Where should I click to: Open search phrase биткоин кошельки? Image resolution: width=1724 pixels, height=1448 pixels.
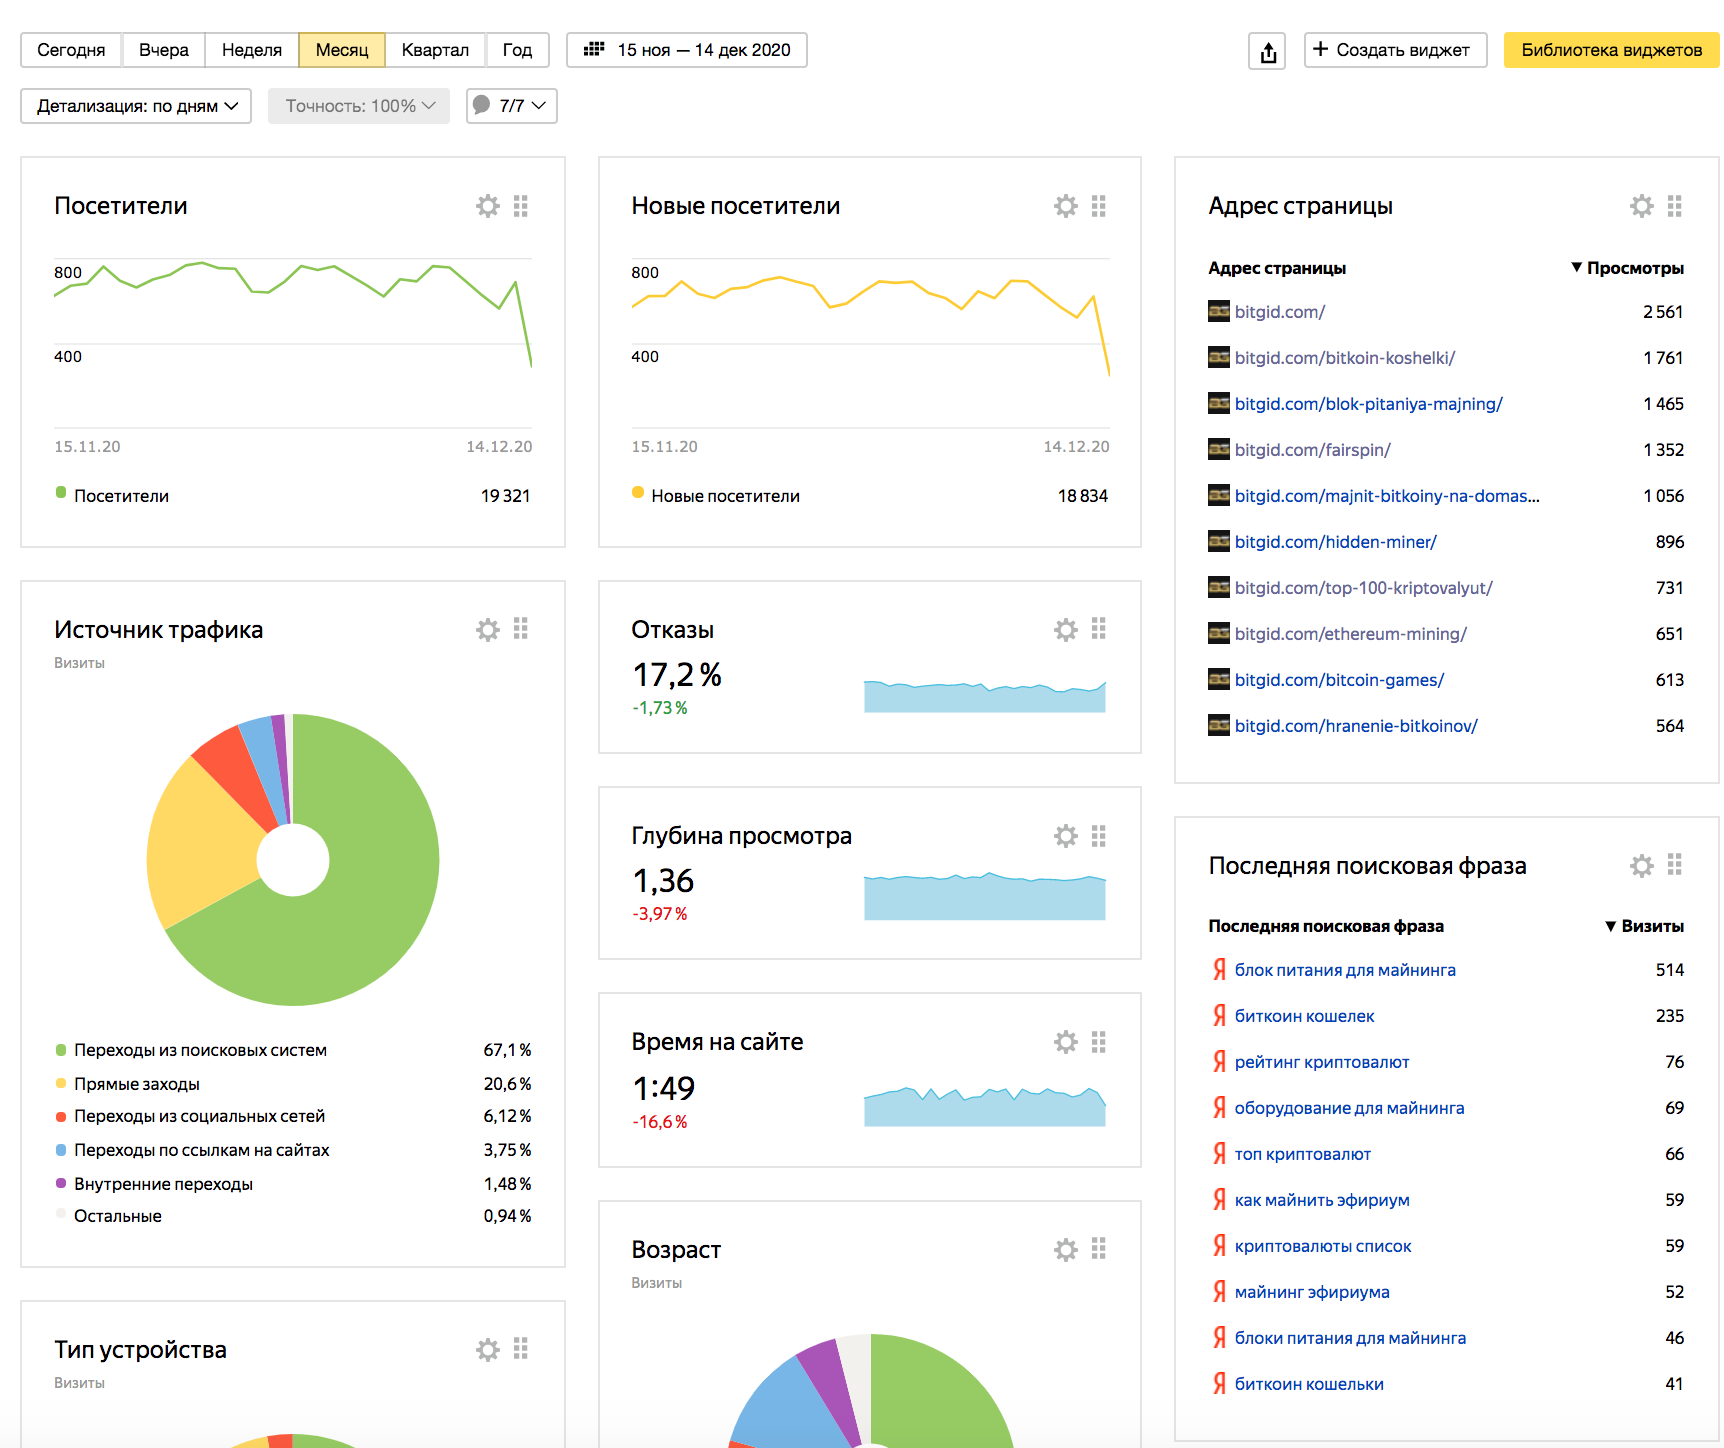point(1309,1384)
